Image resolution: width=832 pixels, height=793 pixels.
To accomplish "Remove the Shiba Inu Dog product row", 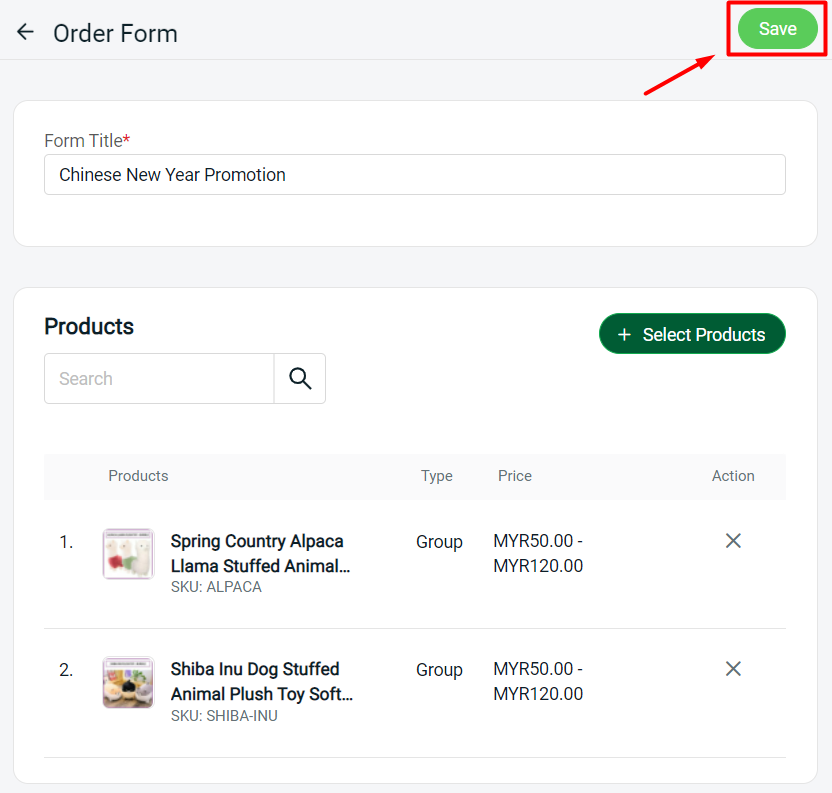I will 733,669.
